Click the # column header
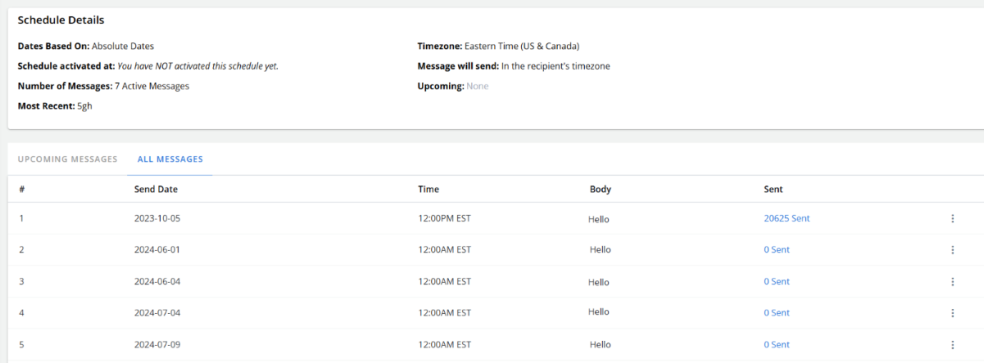This screenshot has height=363, width=984. pos(21,189)
